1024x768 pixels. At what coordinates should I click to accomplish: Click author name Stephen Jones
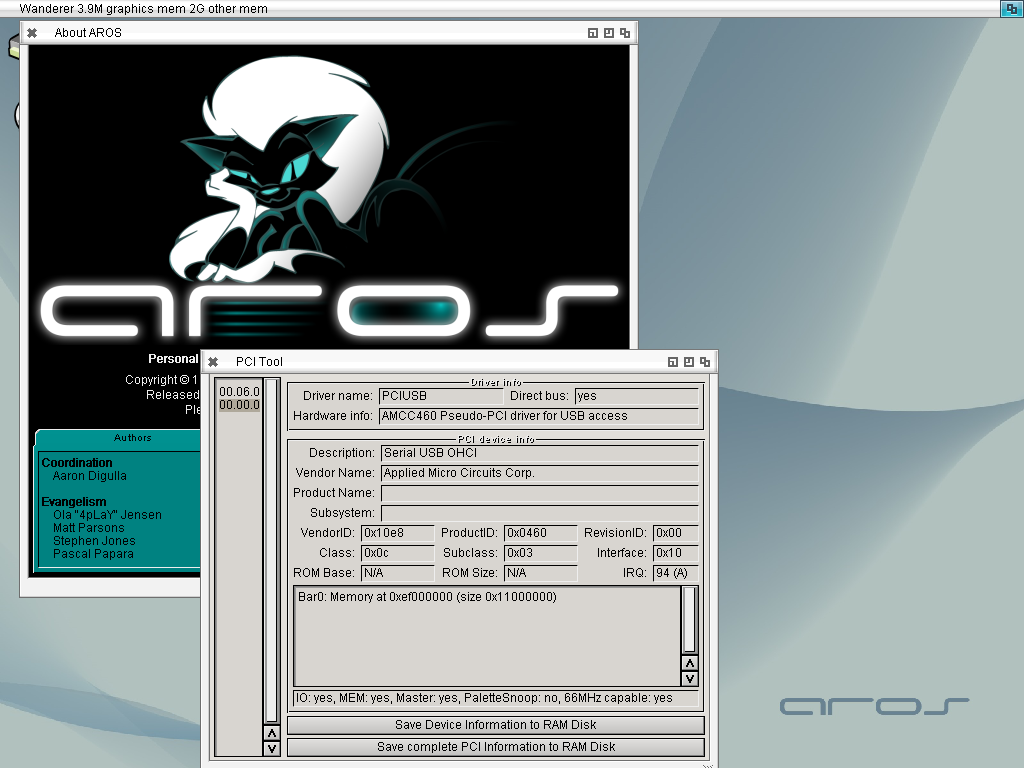click(x=94, y=541)
